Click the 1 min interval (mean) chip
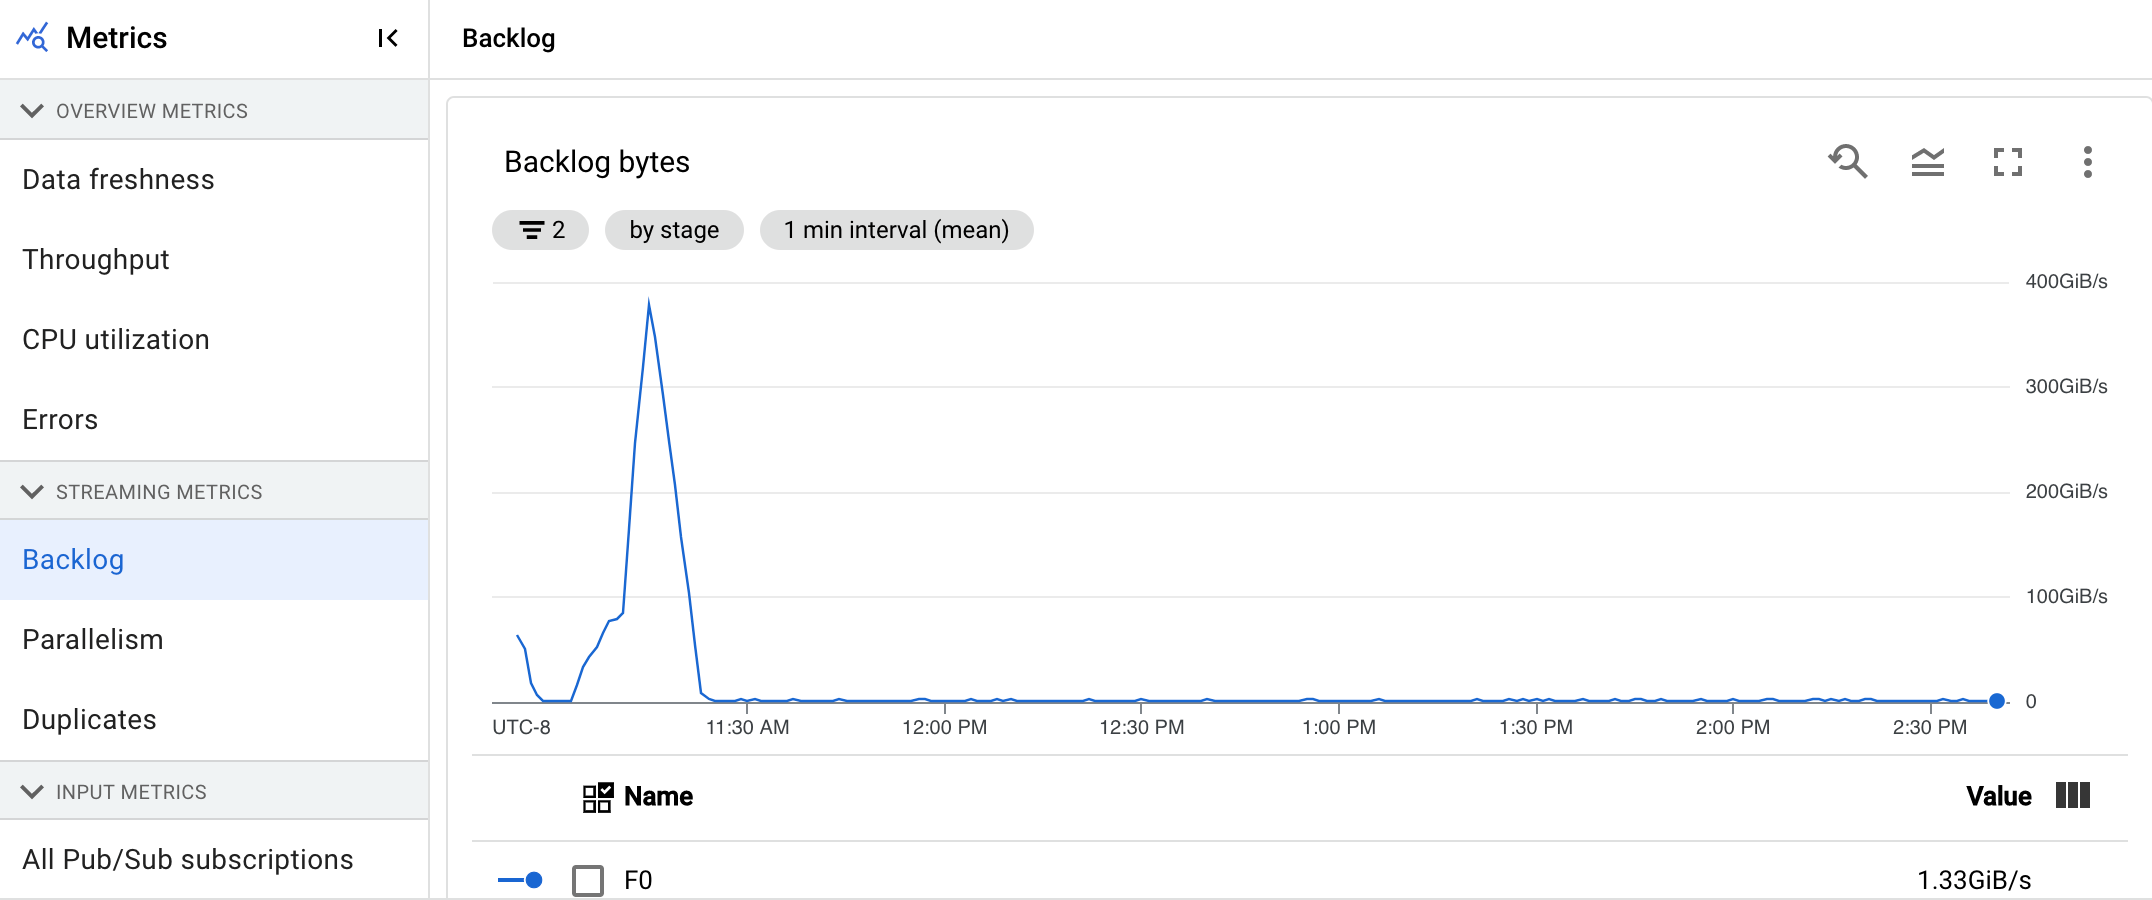This screenshot has height=900, width=2152. point(897,229)
